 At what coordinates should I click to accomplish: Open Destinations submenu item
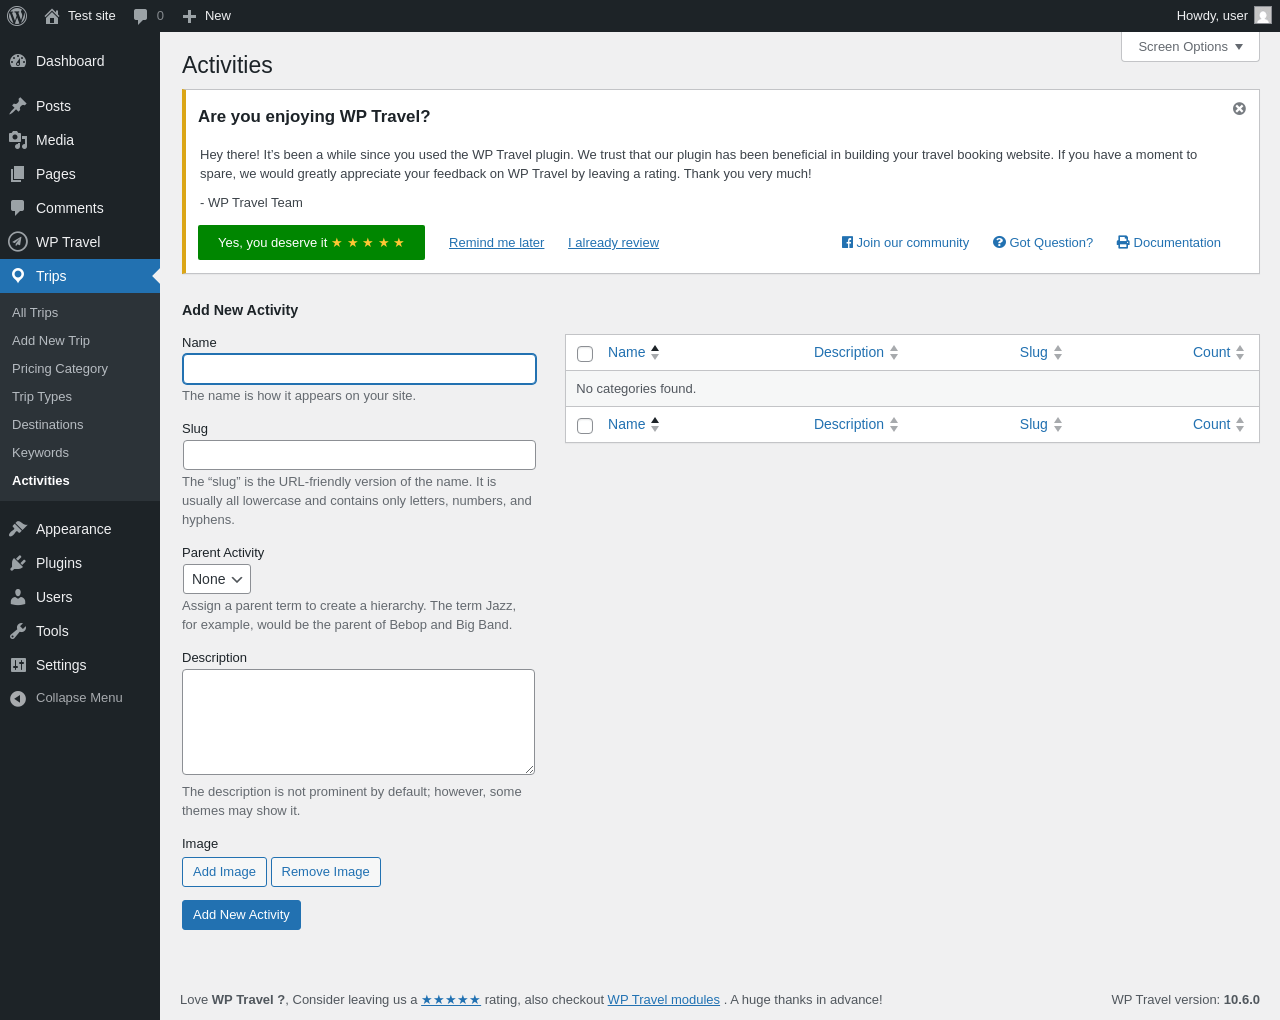tap(48, 425)
